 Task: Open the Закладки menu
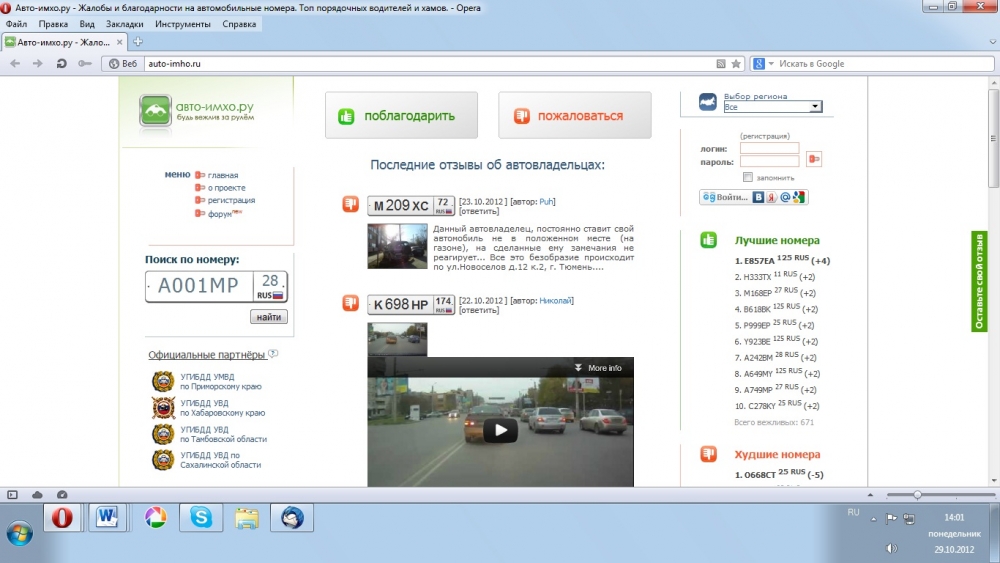124,23
